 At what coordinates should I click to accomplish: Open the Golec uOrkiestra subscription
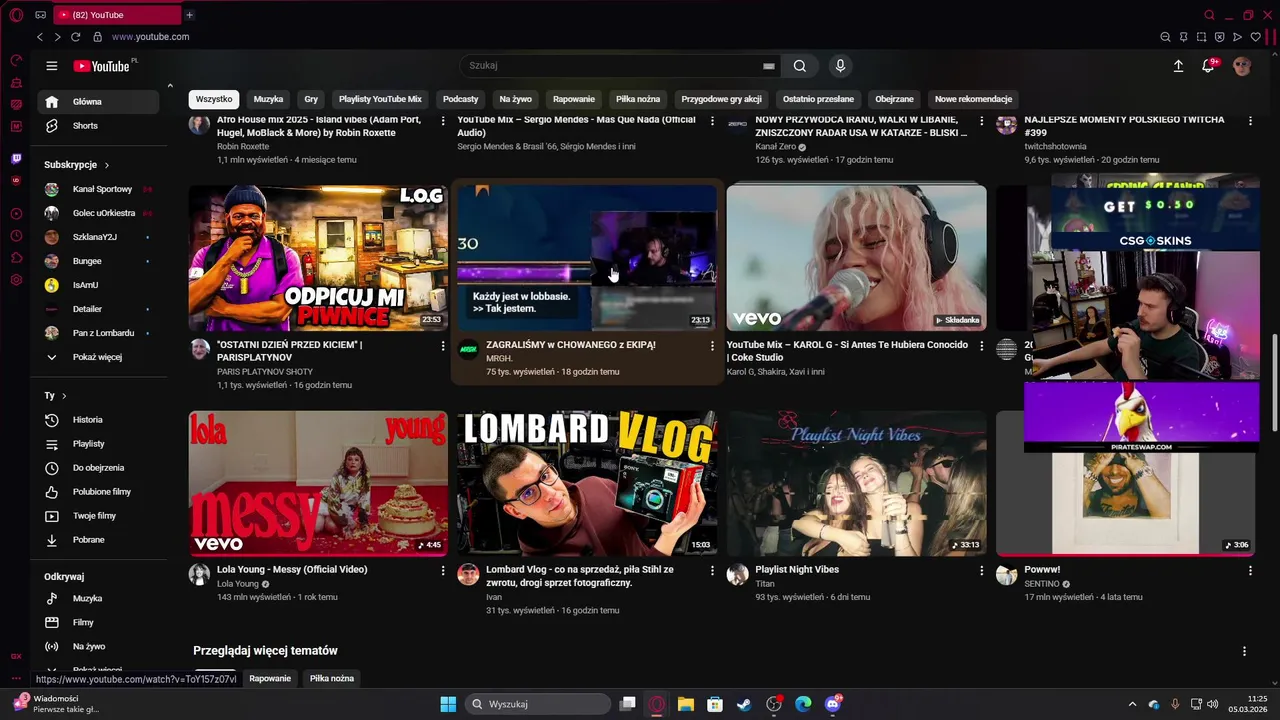(98, 213)
